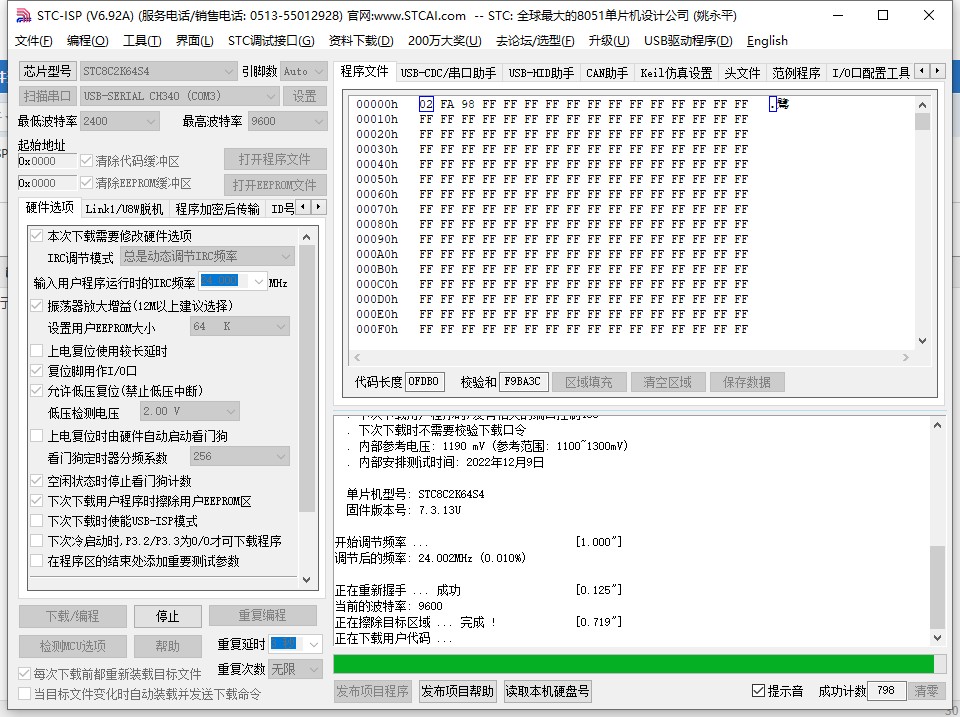Click 发布项目帮助 button
Viewport: 960px width, 717px height.
(x=457, y=691)
